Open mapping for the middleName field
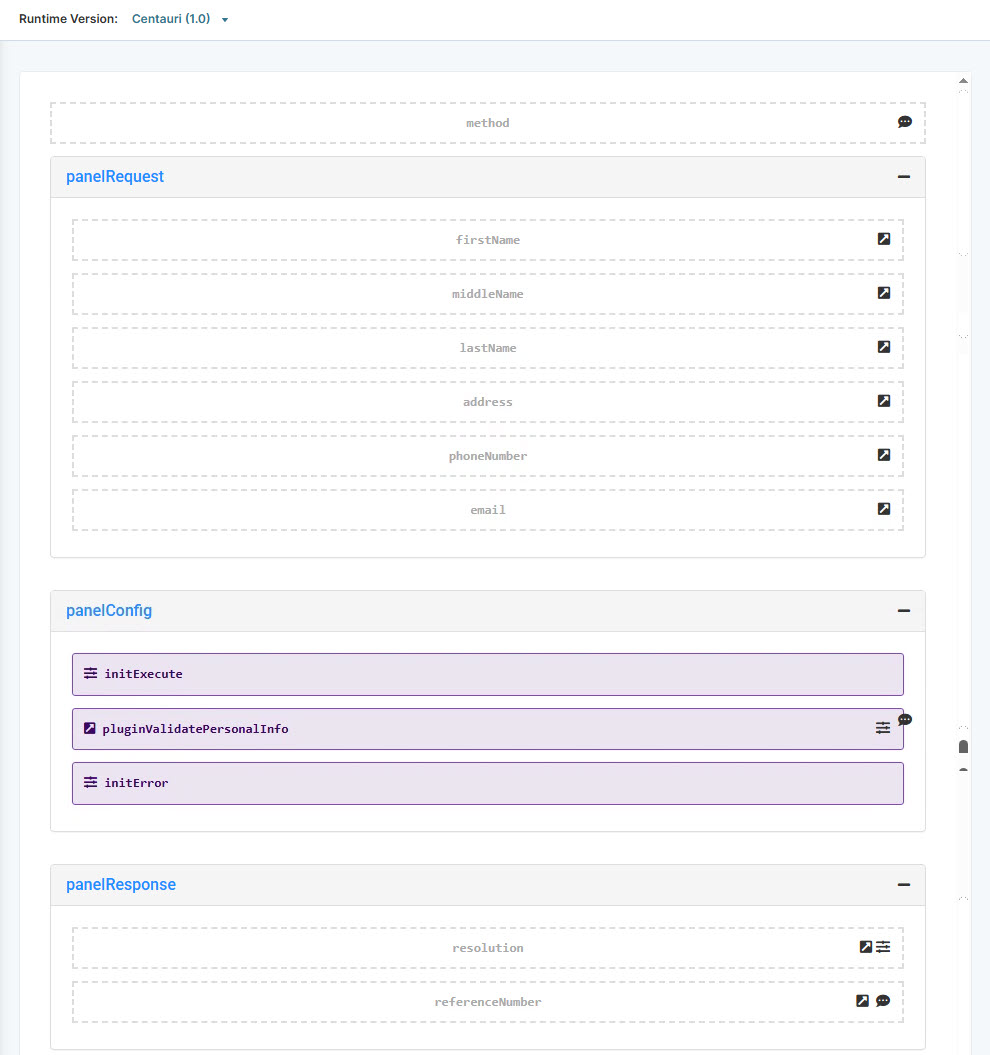 coord(883,293)
